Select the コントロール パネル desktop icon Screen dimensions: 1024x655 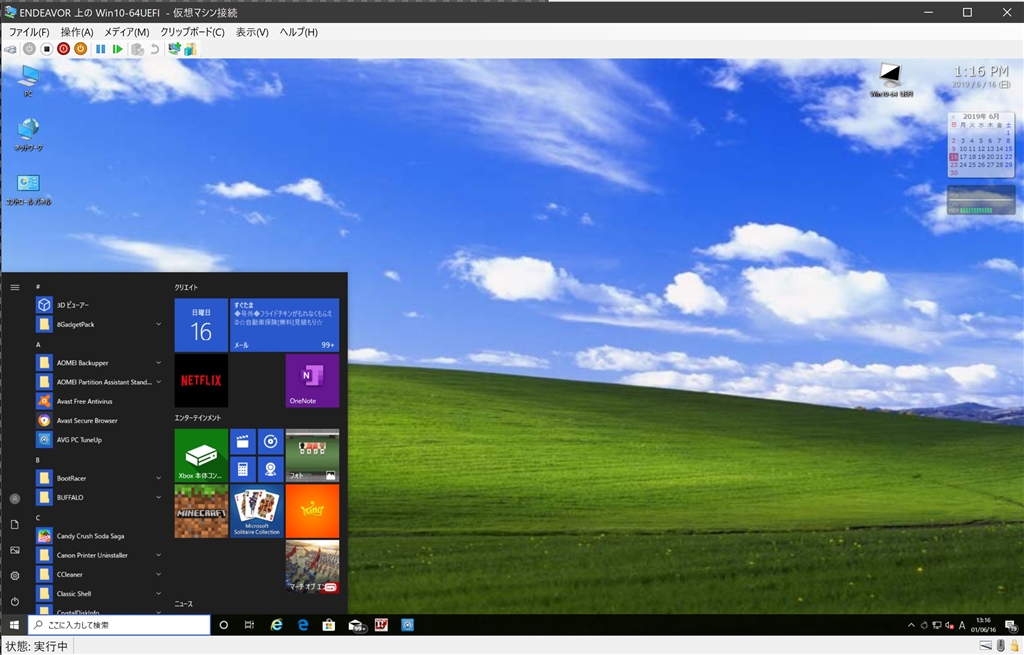point(28,189)
